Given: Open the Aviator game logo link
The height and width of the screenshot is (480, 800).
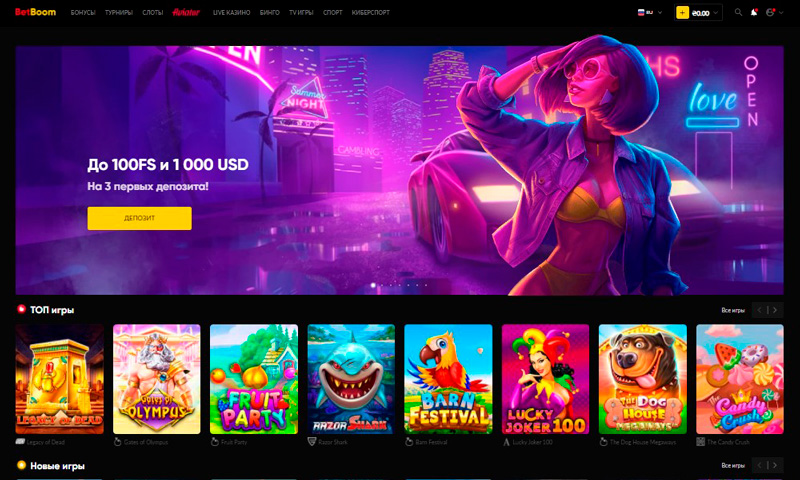Looking at the screenshot, I should pyautogui.click(x=186, y=12).
